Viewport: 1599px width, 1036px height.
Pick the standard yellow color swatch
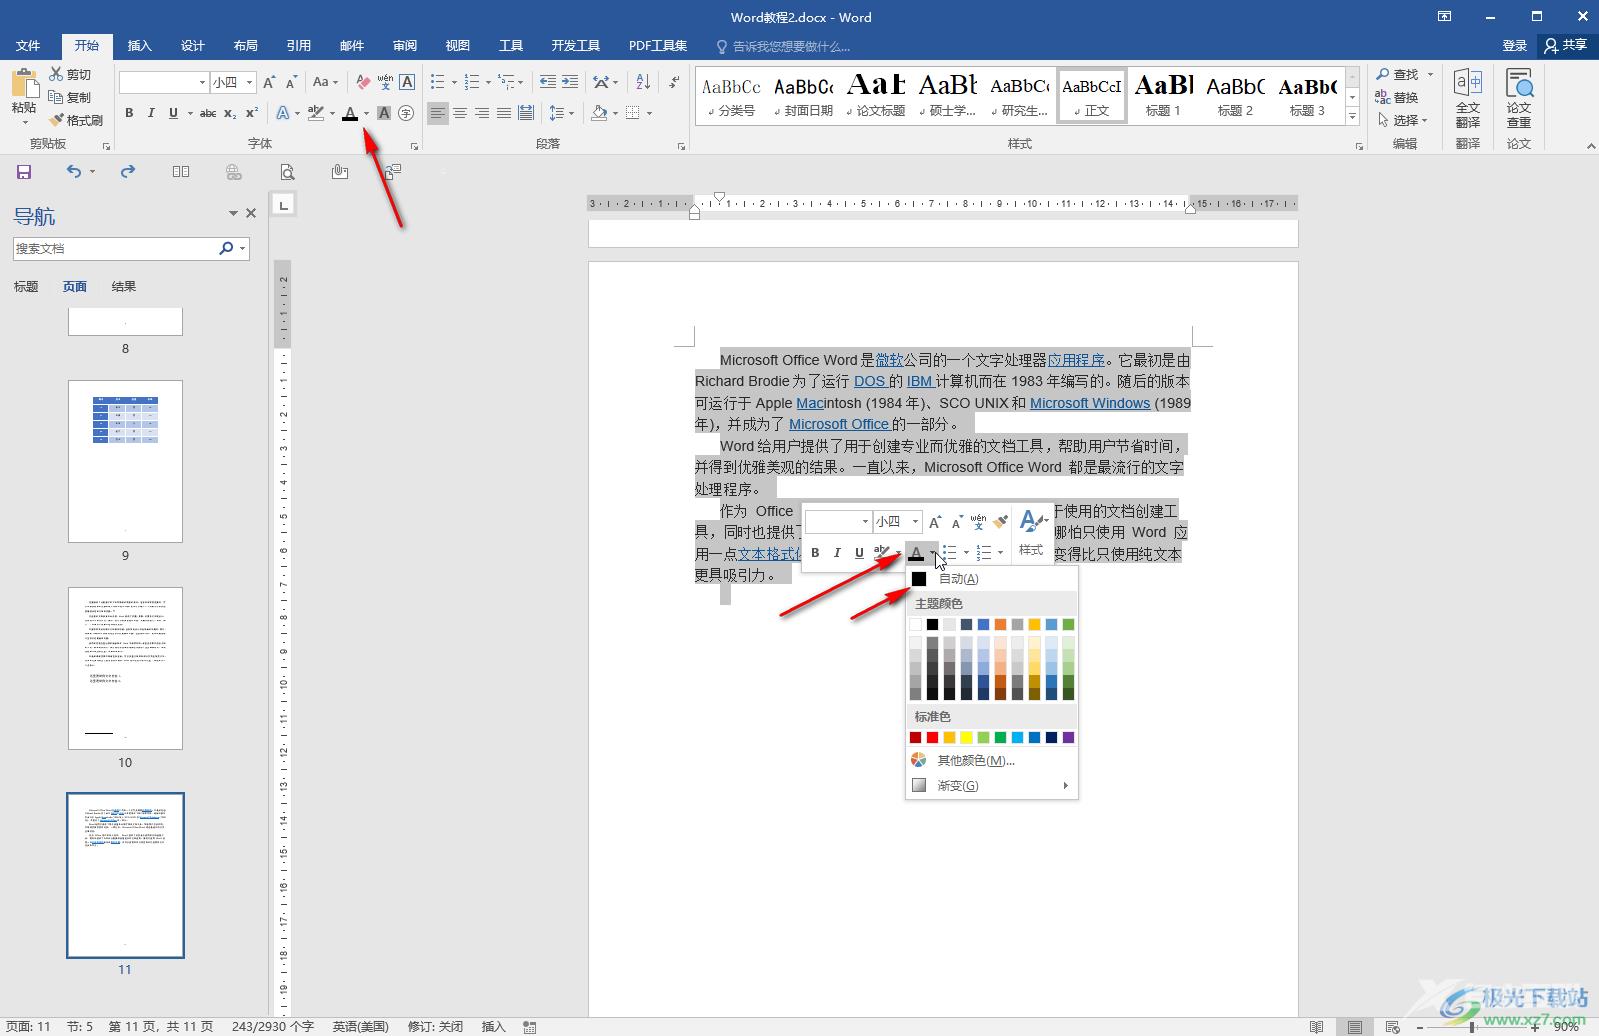point(966,738)
